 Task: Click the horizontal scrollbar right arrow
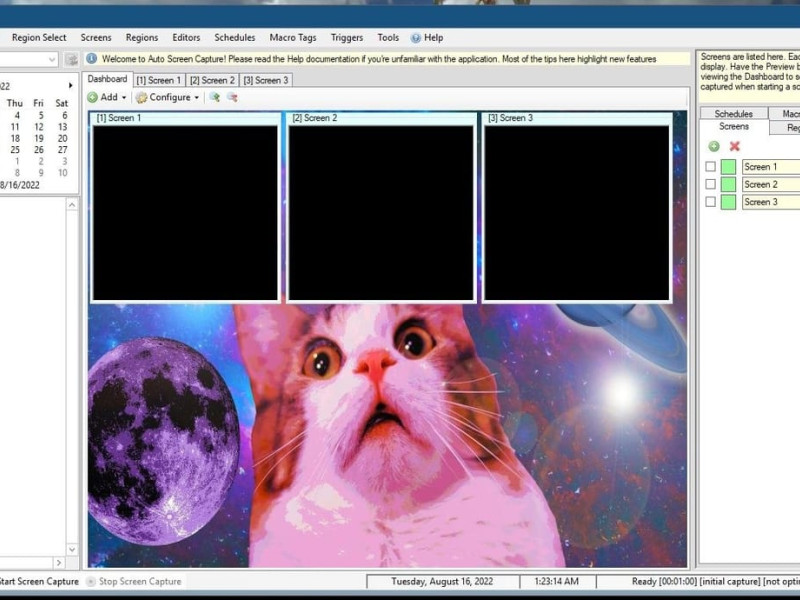coord(59,563)
